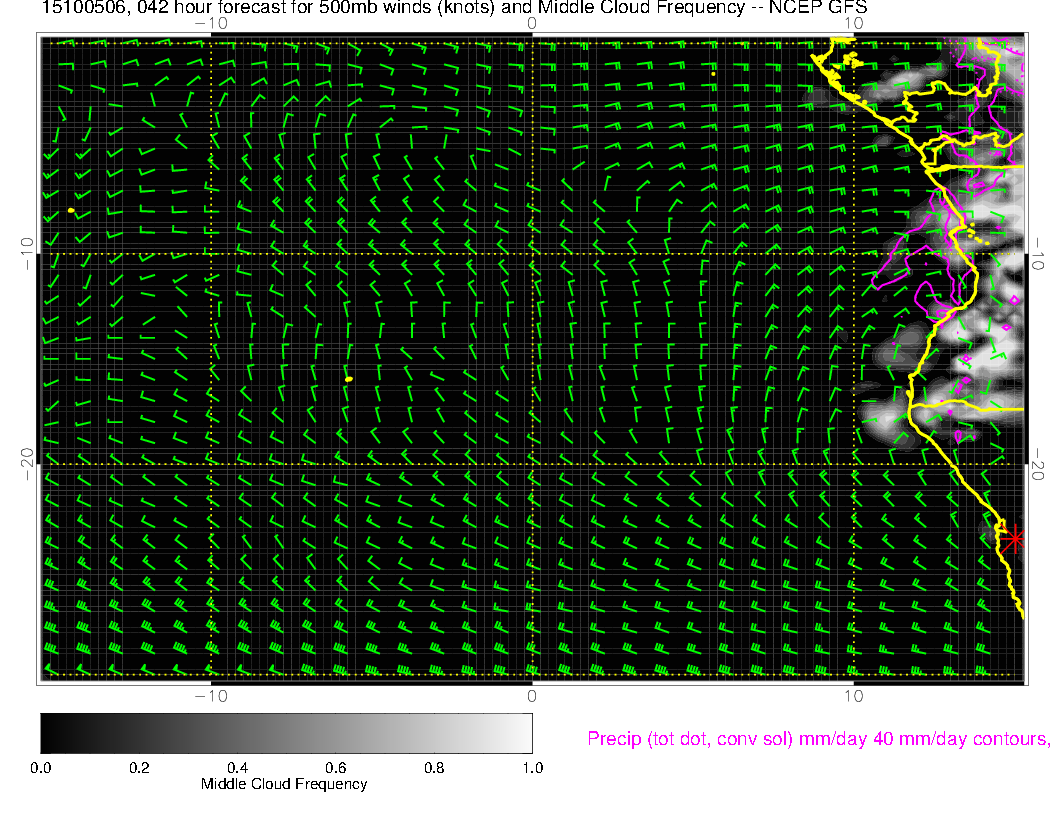1056x816 pixels.
Task: Click the colorbar at the 0.6 position
Action: [335, 732]
